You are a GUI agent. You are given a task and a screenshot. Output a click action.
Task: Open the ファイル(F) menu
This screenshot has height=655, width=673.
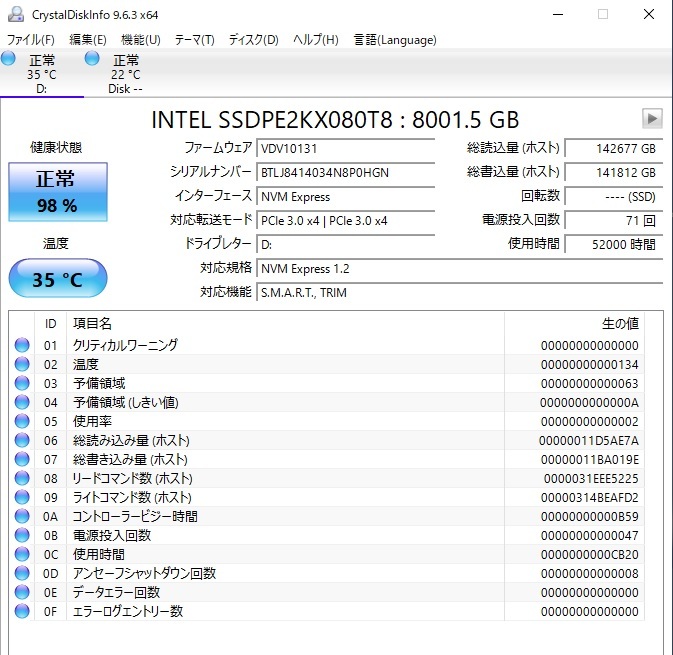point(31,40)
